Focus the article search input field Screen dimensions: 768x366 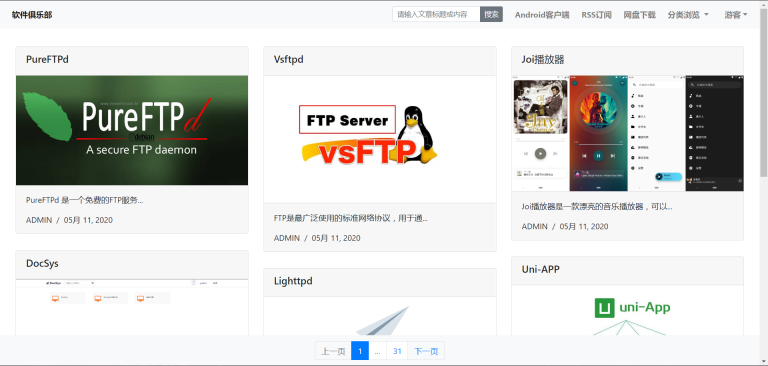click(x=436, y=14)
